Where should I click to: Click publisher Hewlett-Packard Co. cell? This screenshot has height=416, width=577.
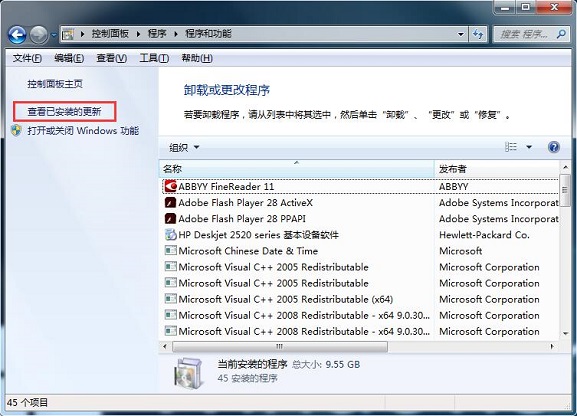click(484, 235)
